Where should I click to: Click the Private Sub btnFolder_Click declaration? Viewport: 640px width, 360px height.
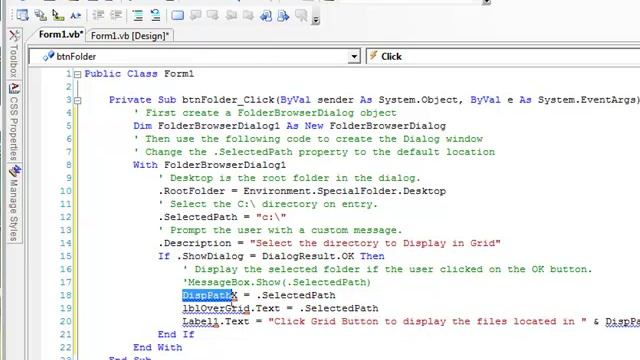pos(374,100)
